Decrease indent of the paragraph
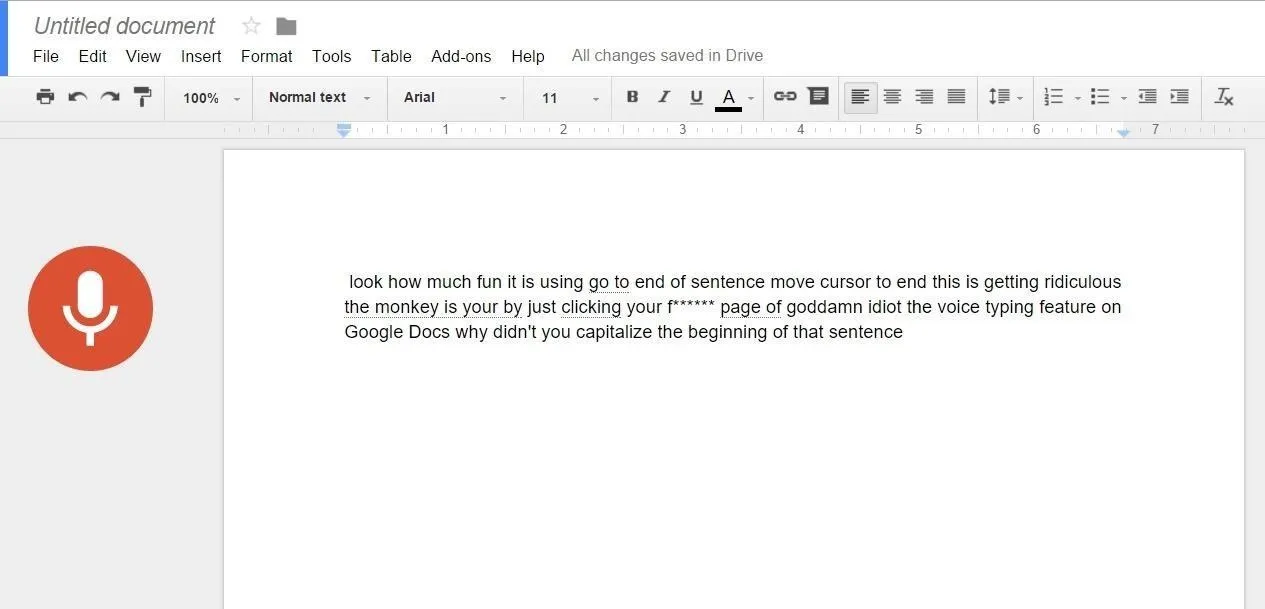The height and width of the screenshot is (609, 1265). 1147,97
